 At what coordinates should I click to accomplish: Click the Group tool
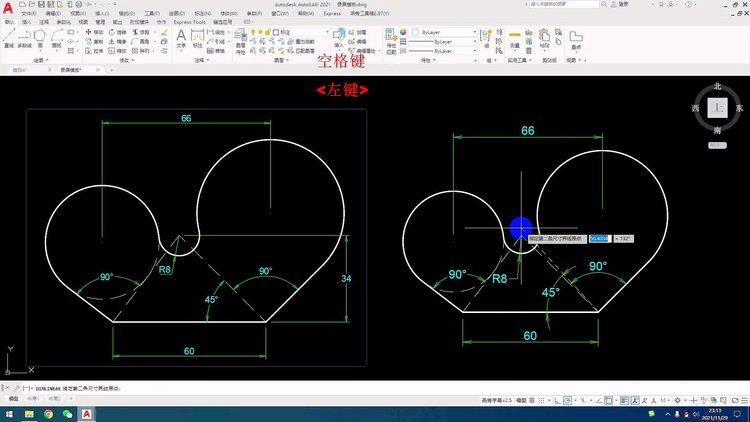486,38
